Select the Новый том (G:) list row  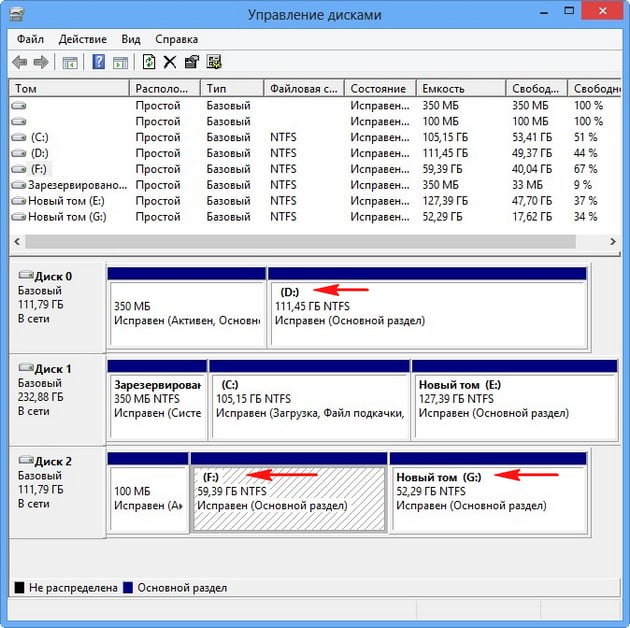click(x=68, y=217)
